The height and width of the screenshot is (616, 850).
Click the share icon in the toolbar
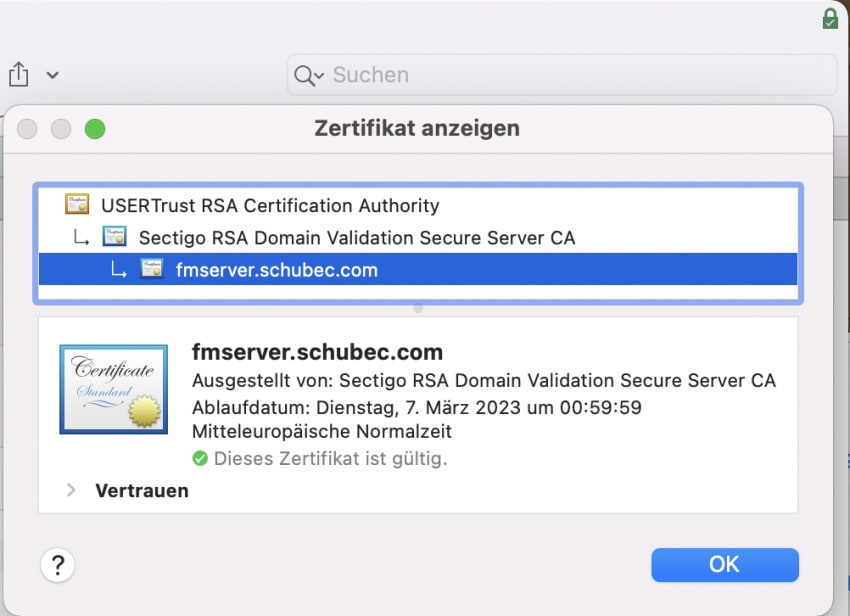(x=18, y=74)
